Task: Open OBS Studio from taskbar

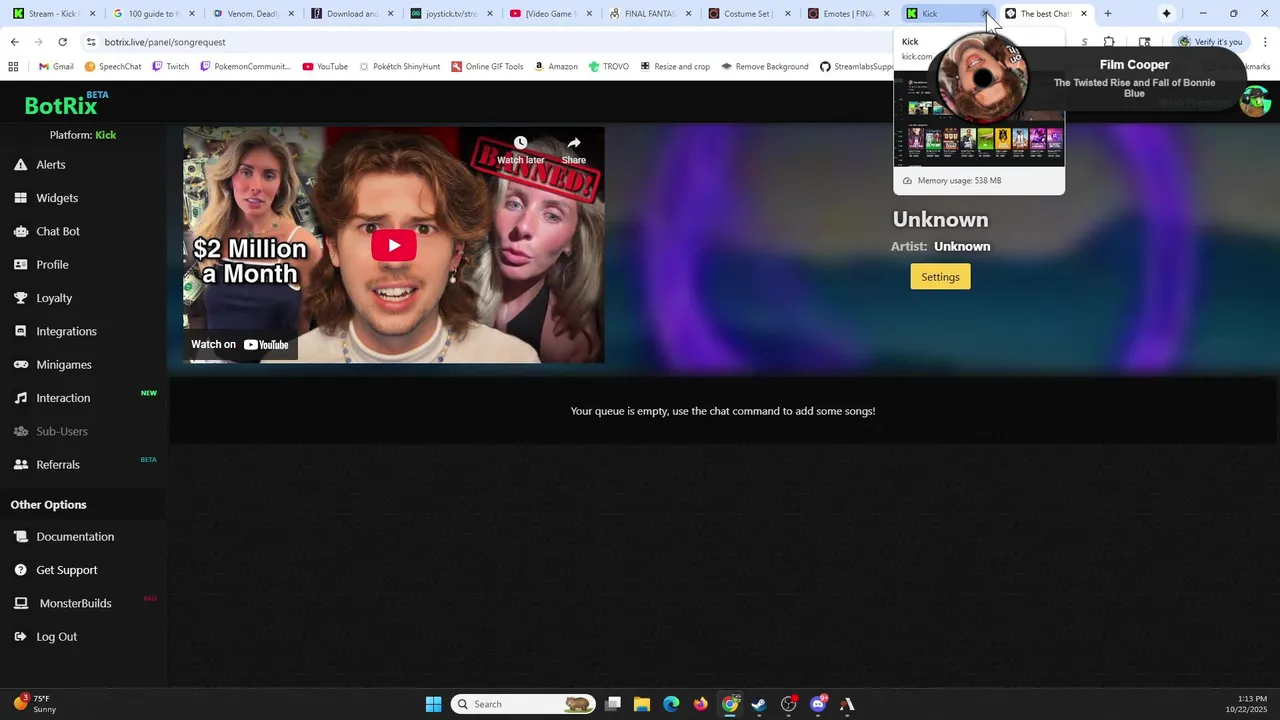Action: [x=788, y=704]
